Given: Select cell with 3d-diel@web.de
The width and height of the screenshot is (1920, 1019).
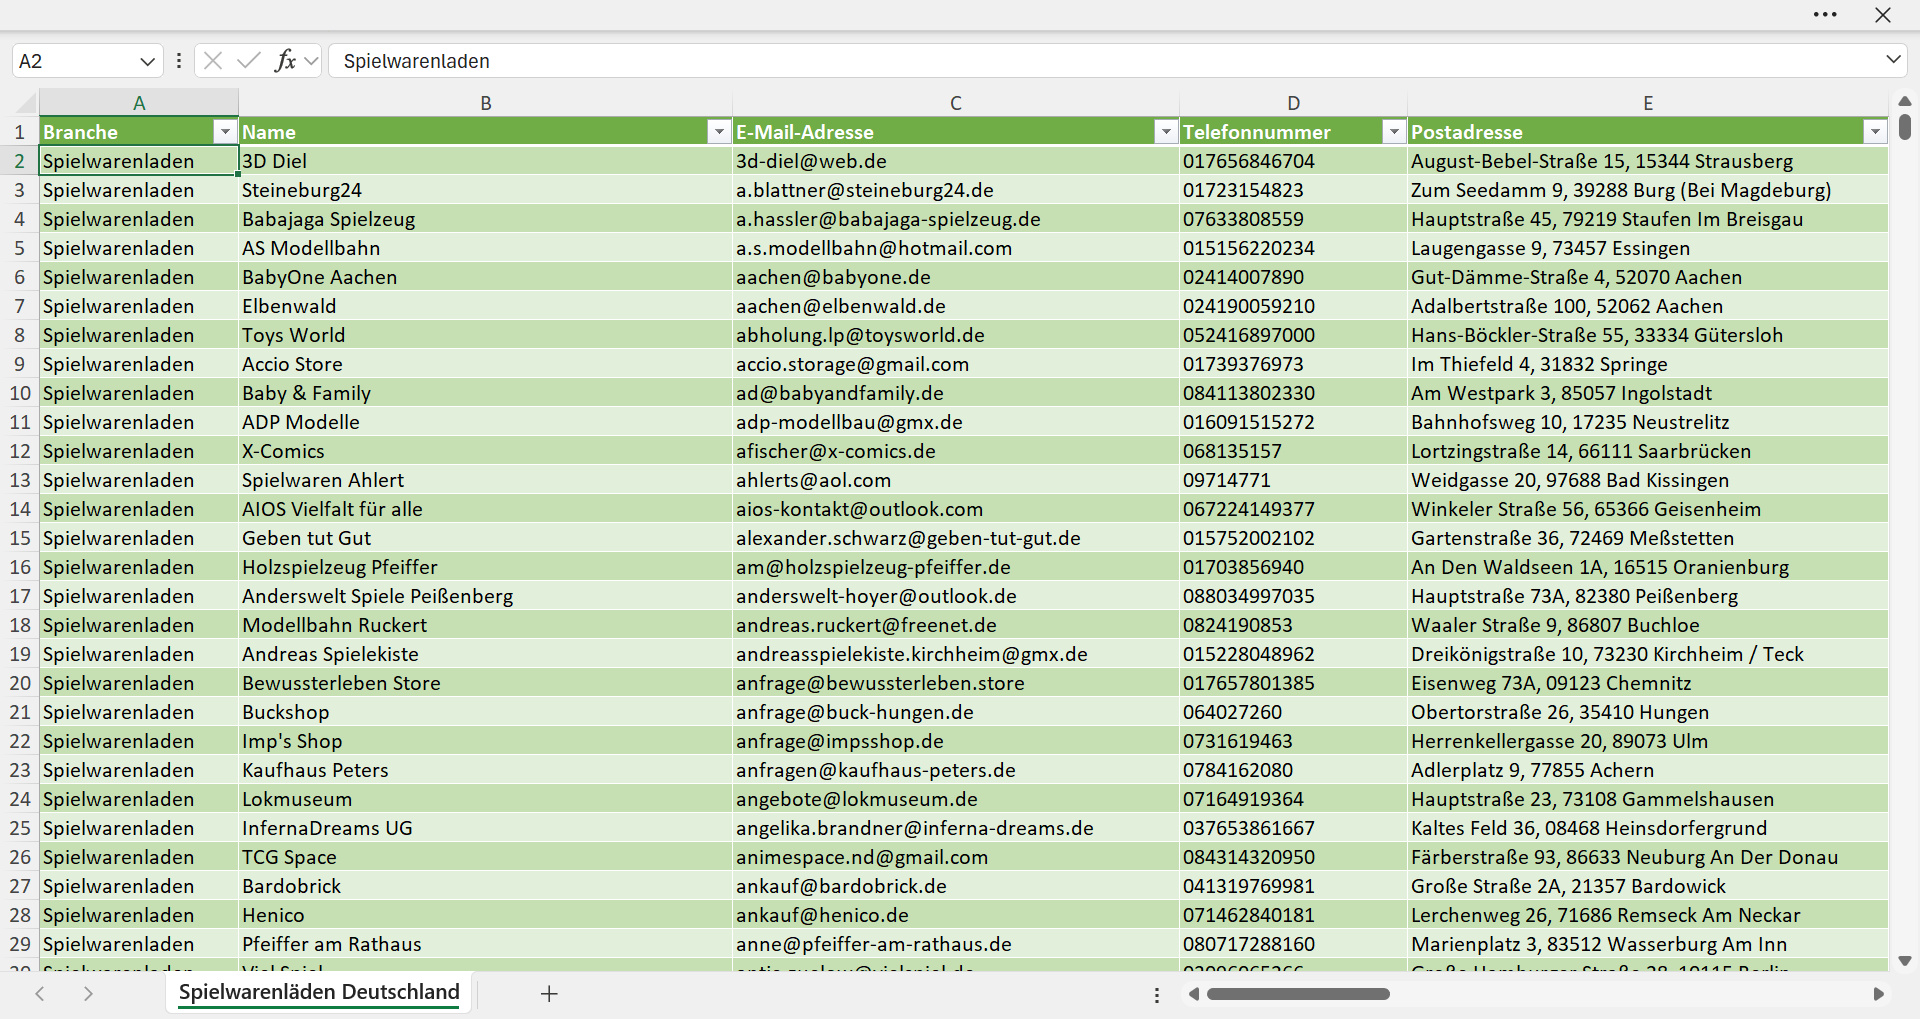Looking at the screenshot, I should point(955,161).
